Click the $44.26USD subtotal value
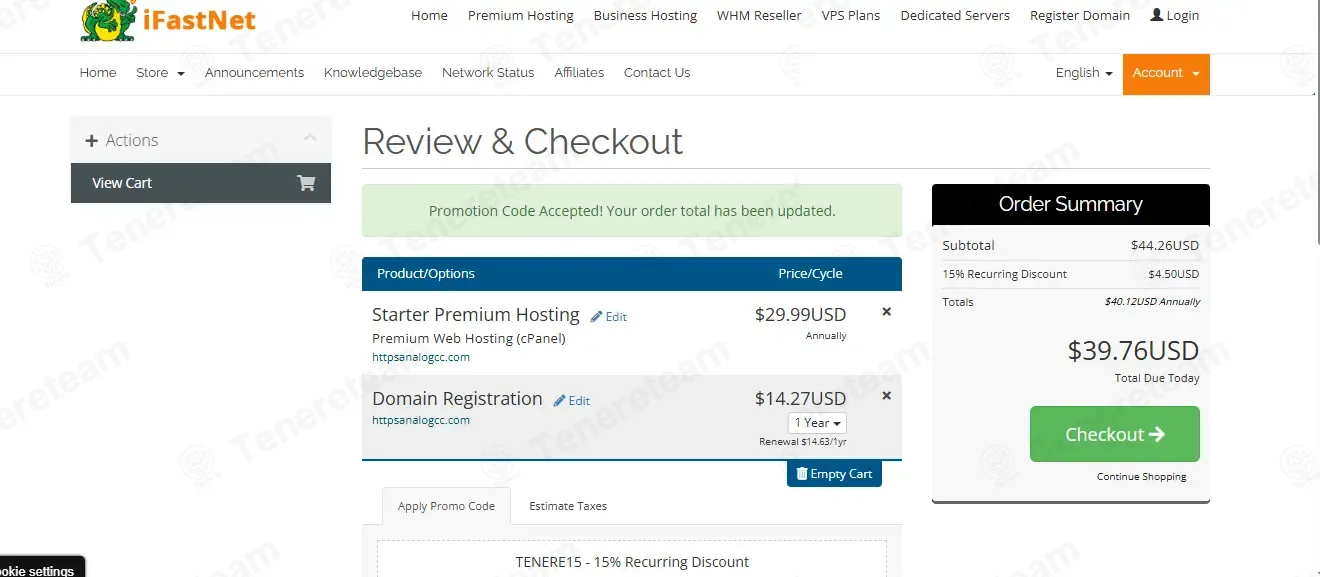 (1165, 245)
